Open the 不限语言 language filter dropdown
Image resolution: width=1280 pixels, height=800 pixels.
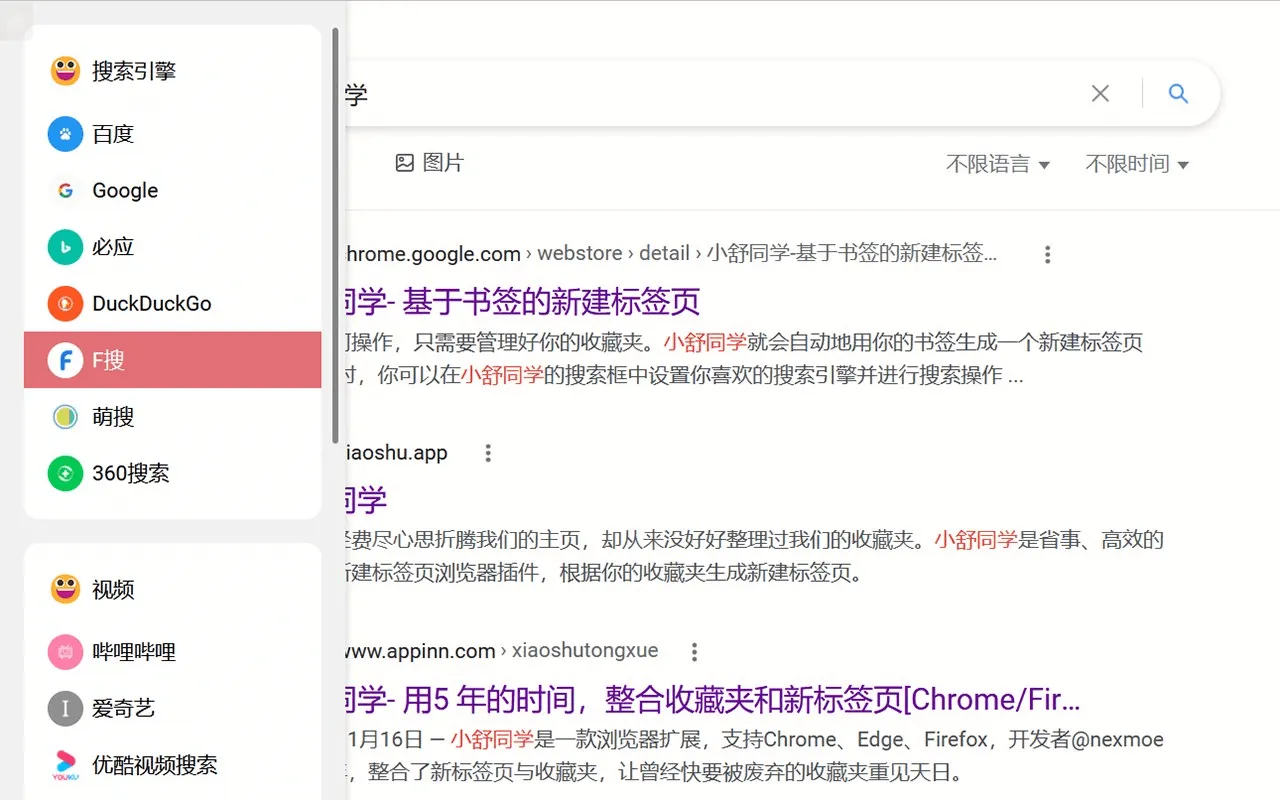click(998, 164)
